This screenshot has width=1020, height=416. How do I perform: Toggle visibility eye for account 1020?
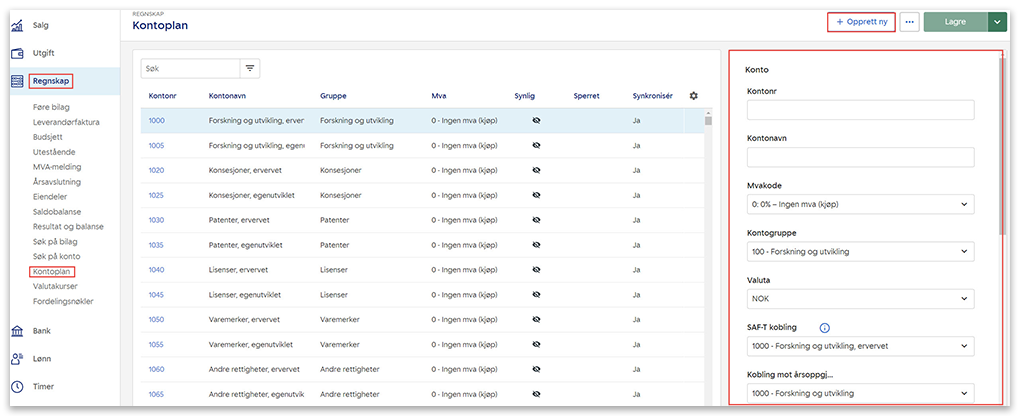(x=536, y=170)
